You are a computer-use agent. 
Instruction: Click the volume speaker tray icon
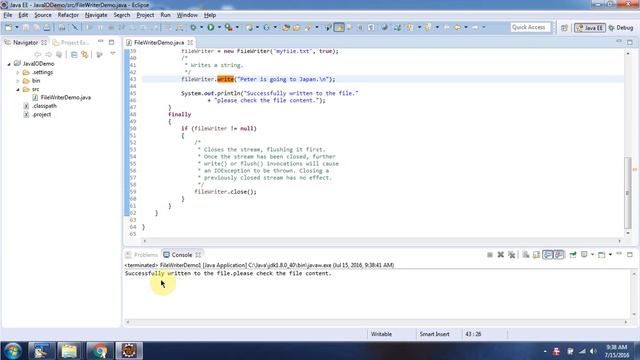pos(593,351)
